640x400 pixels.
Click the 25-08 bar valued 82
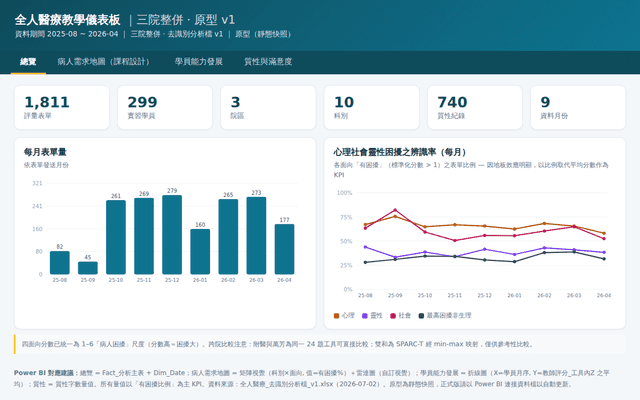(60, 262)
